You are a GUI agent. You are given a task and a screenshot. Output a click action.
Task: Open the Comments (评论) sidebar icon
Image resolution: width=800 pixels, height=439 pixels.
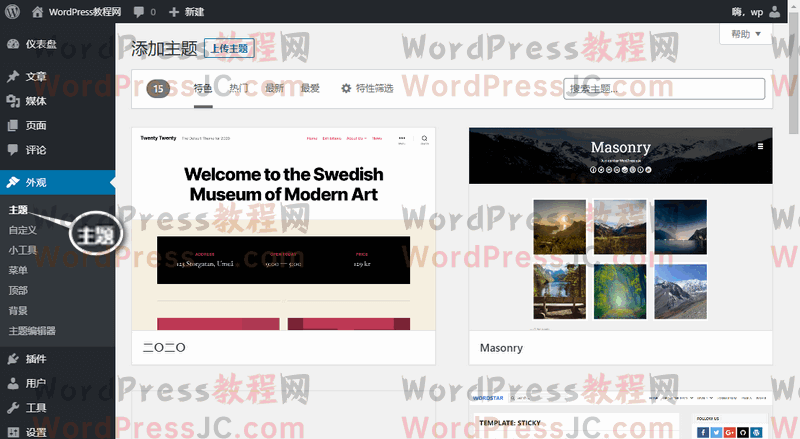[x=13, y=150]
